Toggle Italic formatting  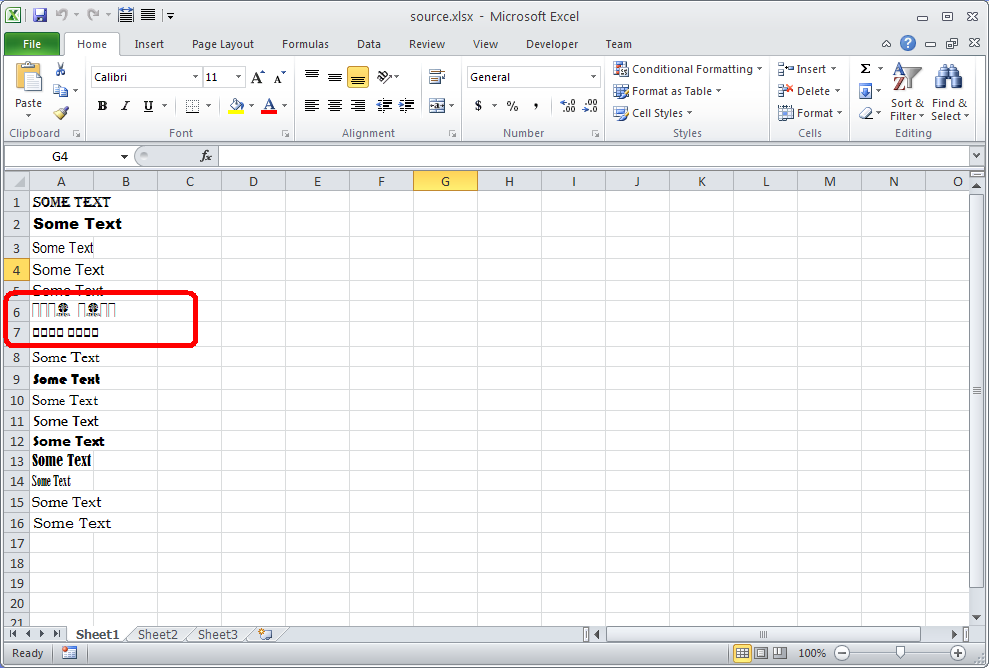click(x=125, y=106)
